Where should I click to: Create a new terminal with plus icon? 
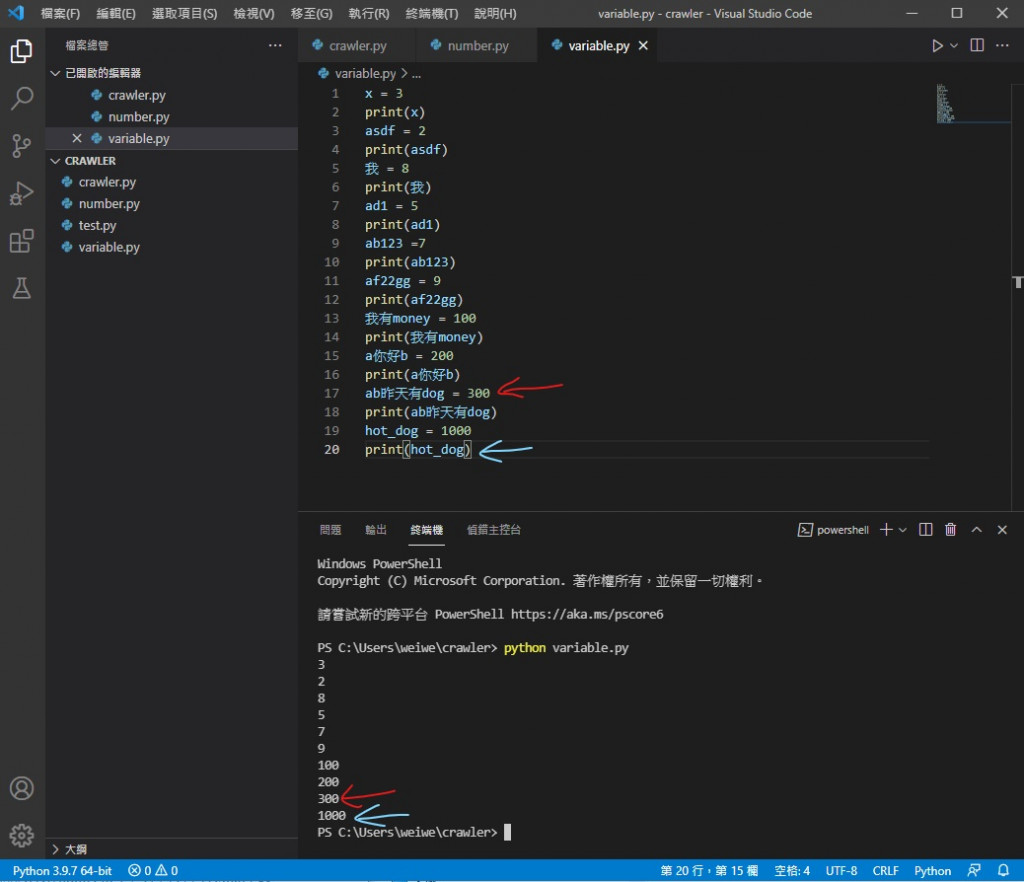point(886,529)
